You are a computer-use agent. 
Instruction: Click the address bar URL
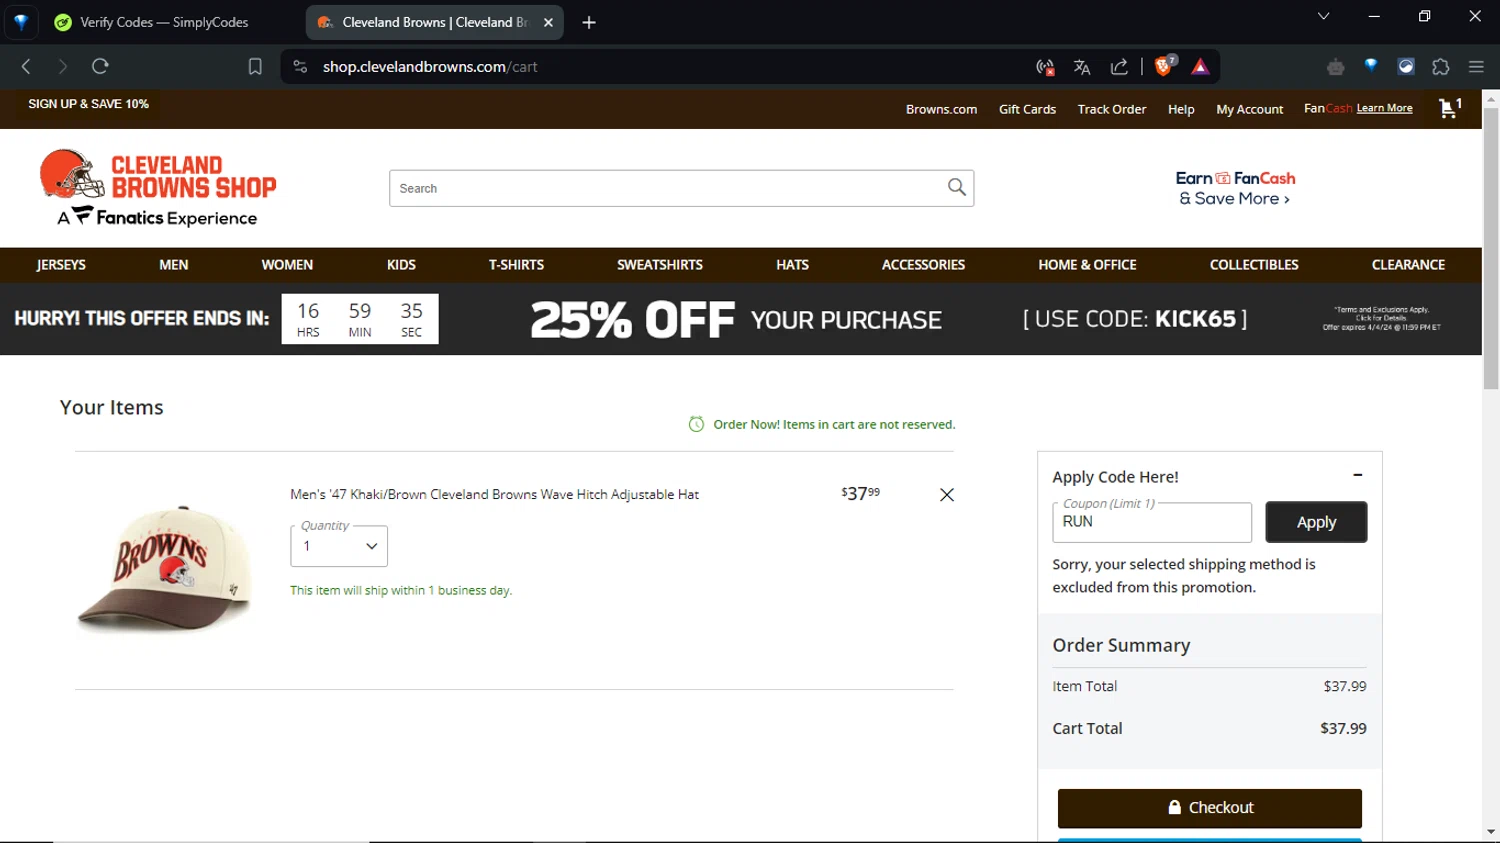pyautogui.click(x=430, y=67)
